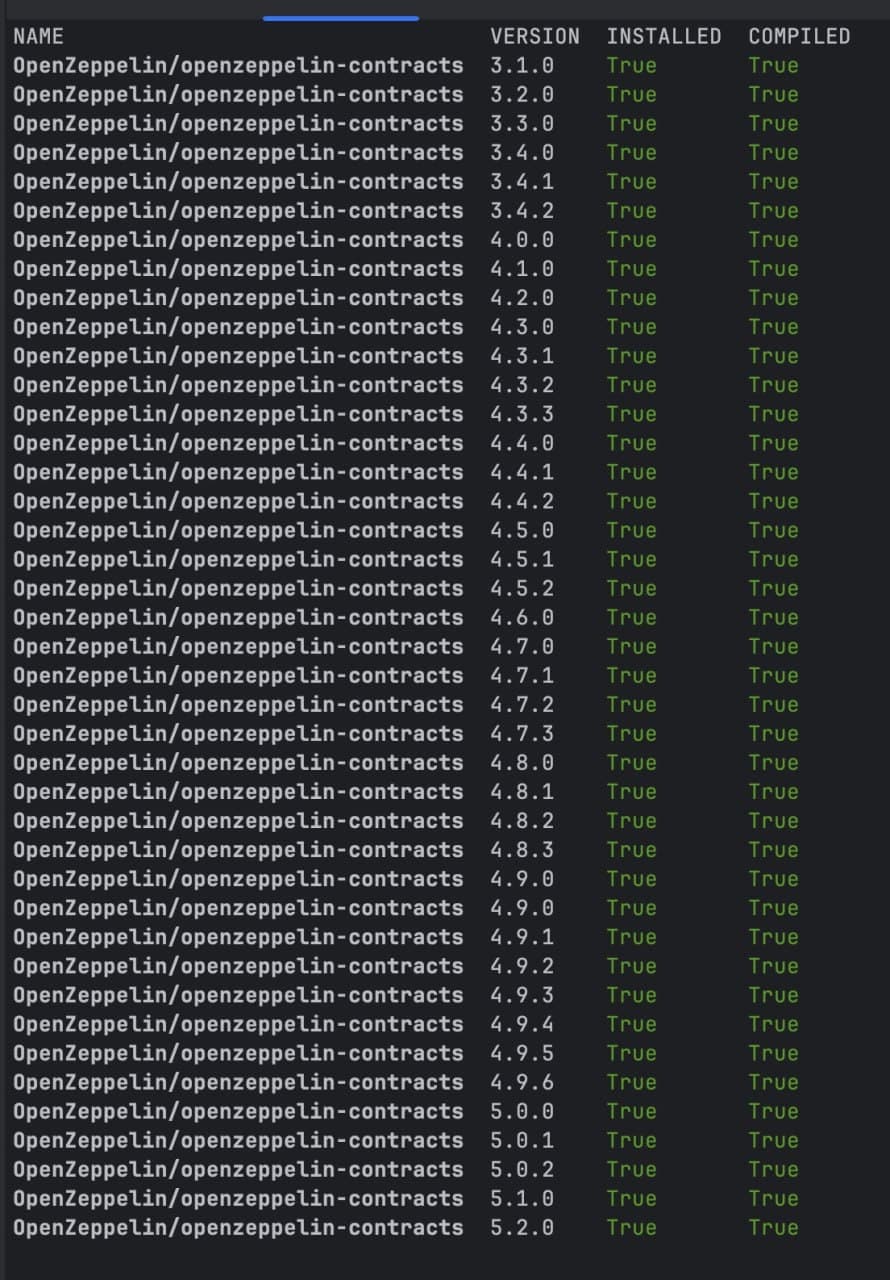Click the COMPILED True value for 4.7.3
The image size is (890, 1280).
point(773,733)
